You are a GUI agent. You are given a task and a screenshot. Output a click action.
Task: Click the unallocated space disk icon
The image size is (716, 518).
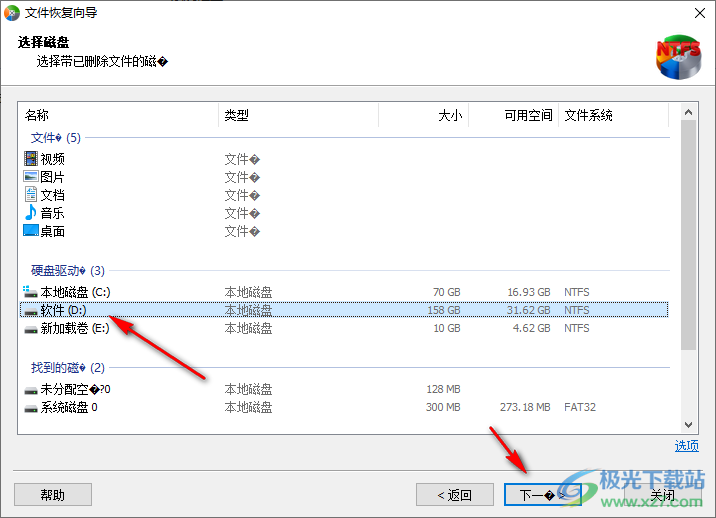31,390
